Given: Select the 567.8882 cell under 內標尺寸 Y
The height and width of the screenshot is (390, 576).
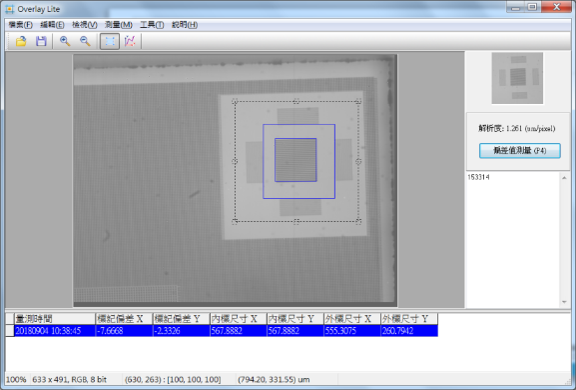Looking at the screenshot, I should click(x=295, y=331).
